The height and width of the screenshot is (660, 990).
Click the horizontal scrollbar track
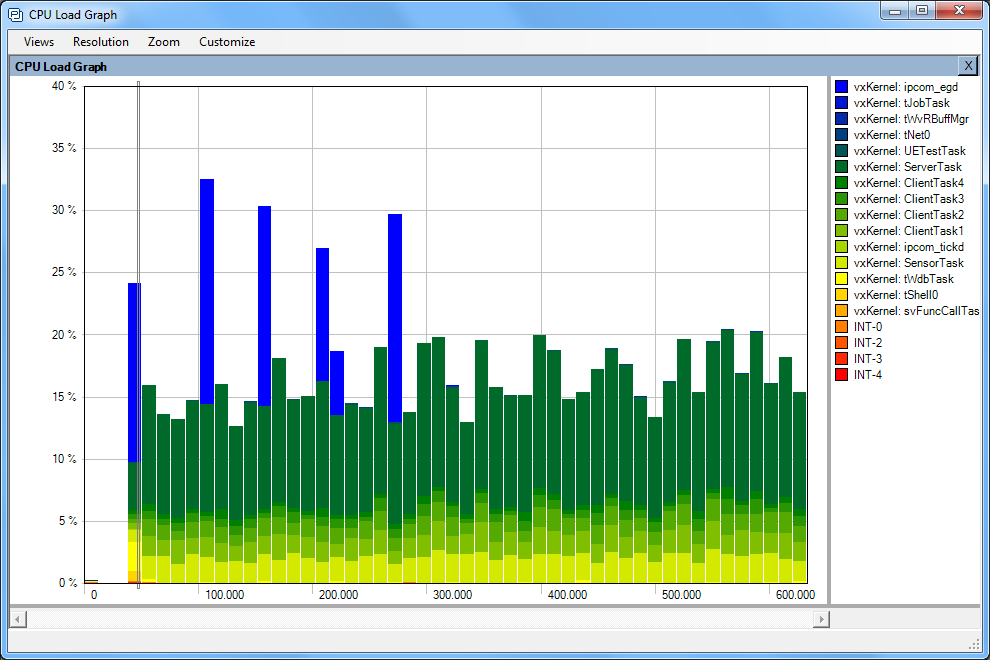tap(420, 619)
